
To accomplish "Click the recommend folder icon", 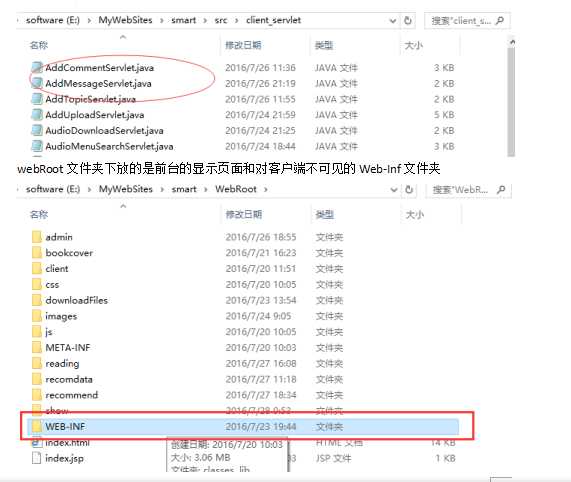I will (37, 395).
